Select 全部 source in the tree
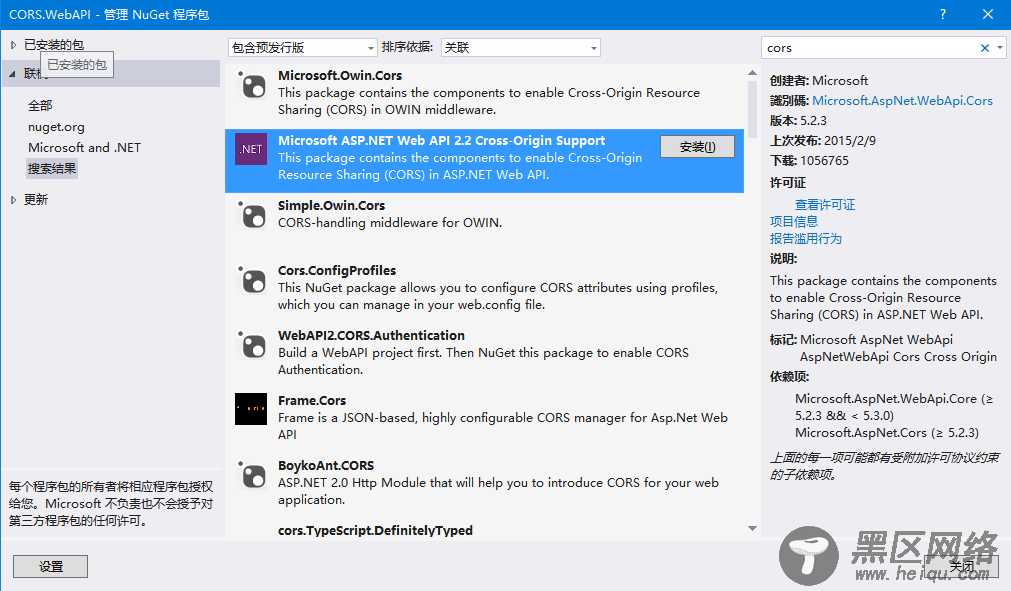Viewport: 1011px width, 591px height. [40, 105]
